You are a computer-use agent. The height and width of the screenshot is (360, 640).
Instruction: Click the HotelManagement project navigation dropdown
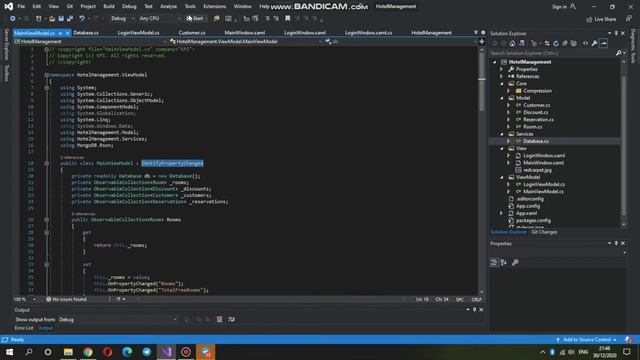point(90,42)
